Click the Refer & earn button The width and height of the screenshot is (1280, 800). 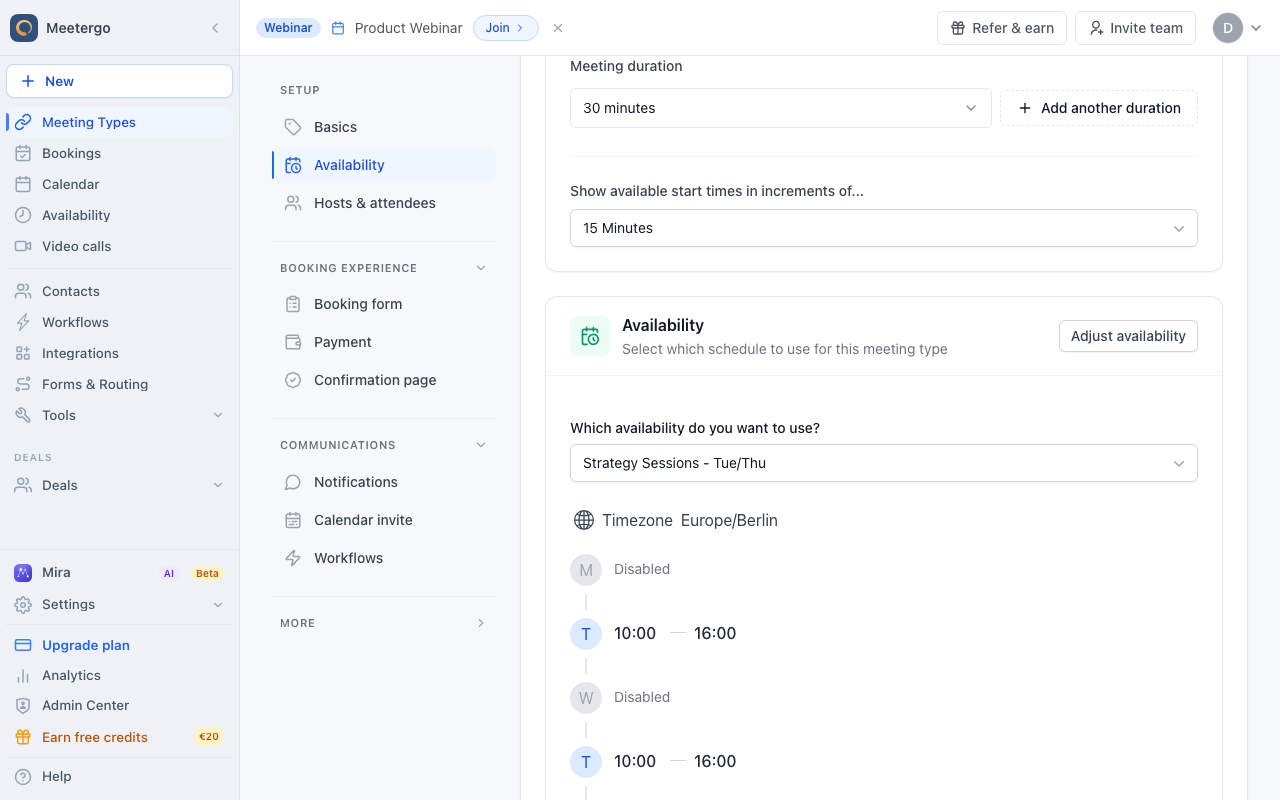pyautogui.click(x=1002, y=28)
